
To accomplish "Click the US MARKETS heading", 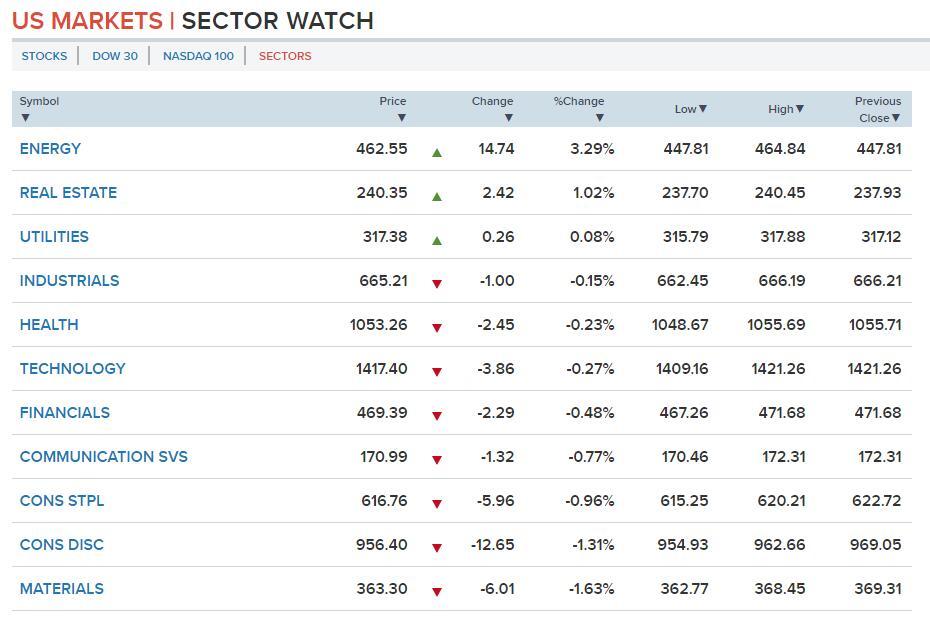I will [87, 21].
